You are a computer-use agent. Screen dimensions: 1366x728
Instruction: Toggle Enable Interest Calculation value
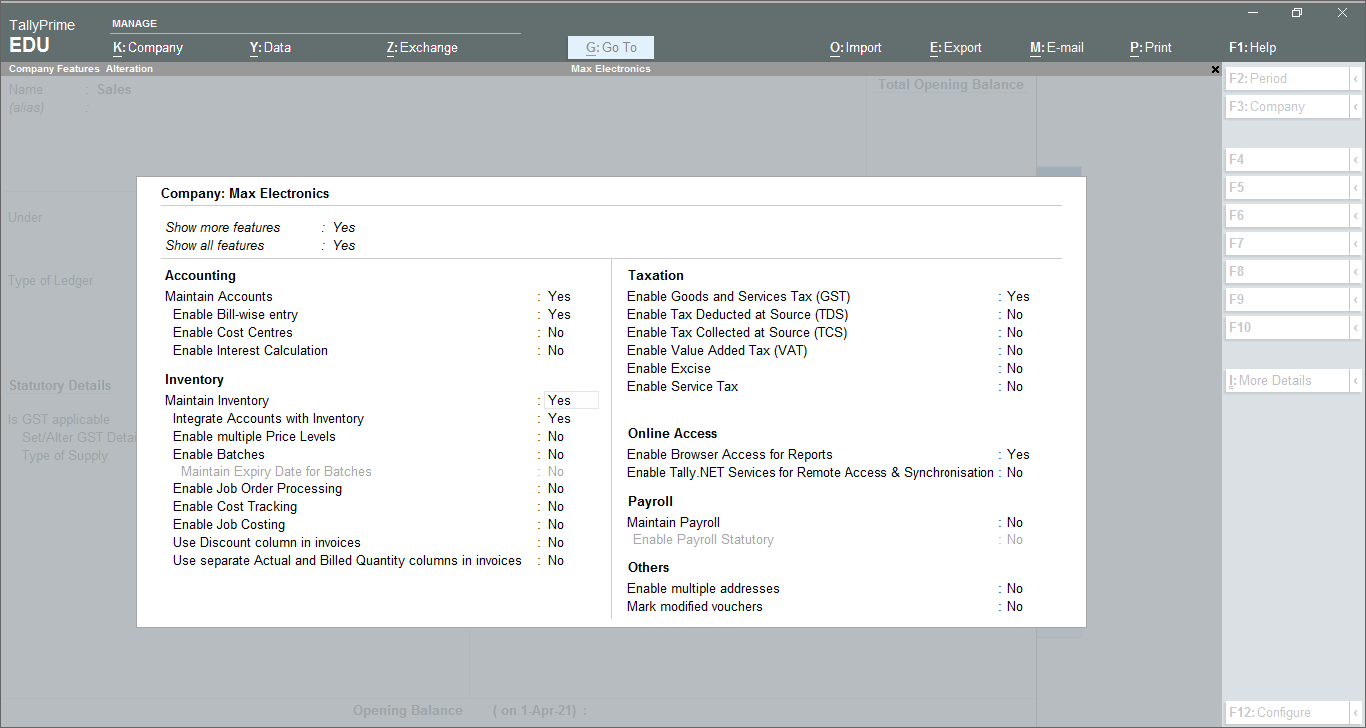[x=556, y=351]
